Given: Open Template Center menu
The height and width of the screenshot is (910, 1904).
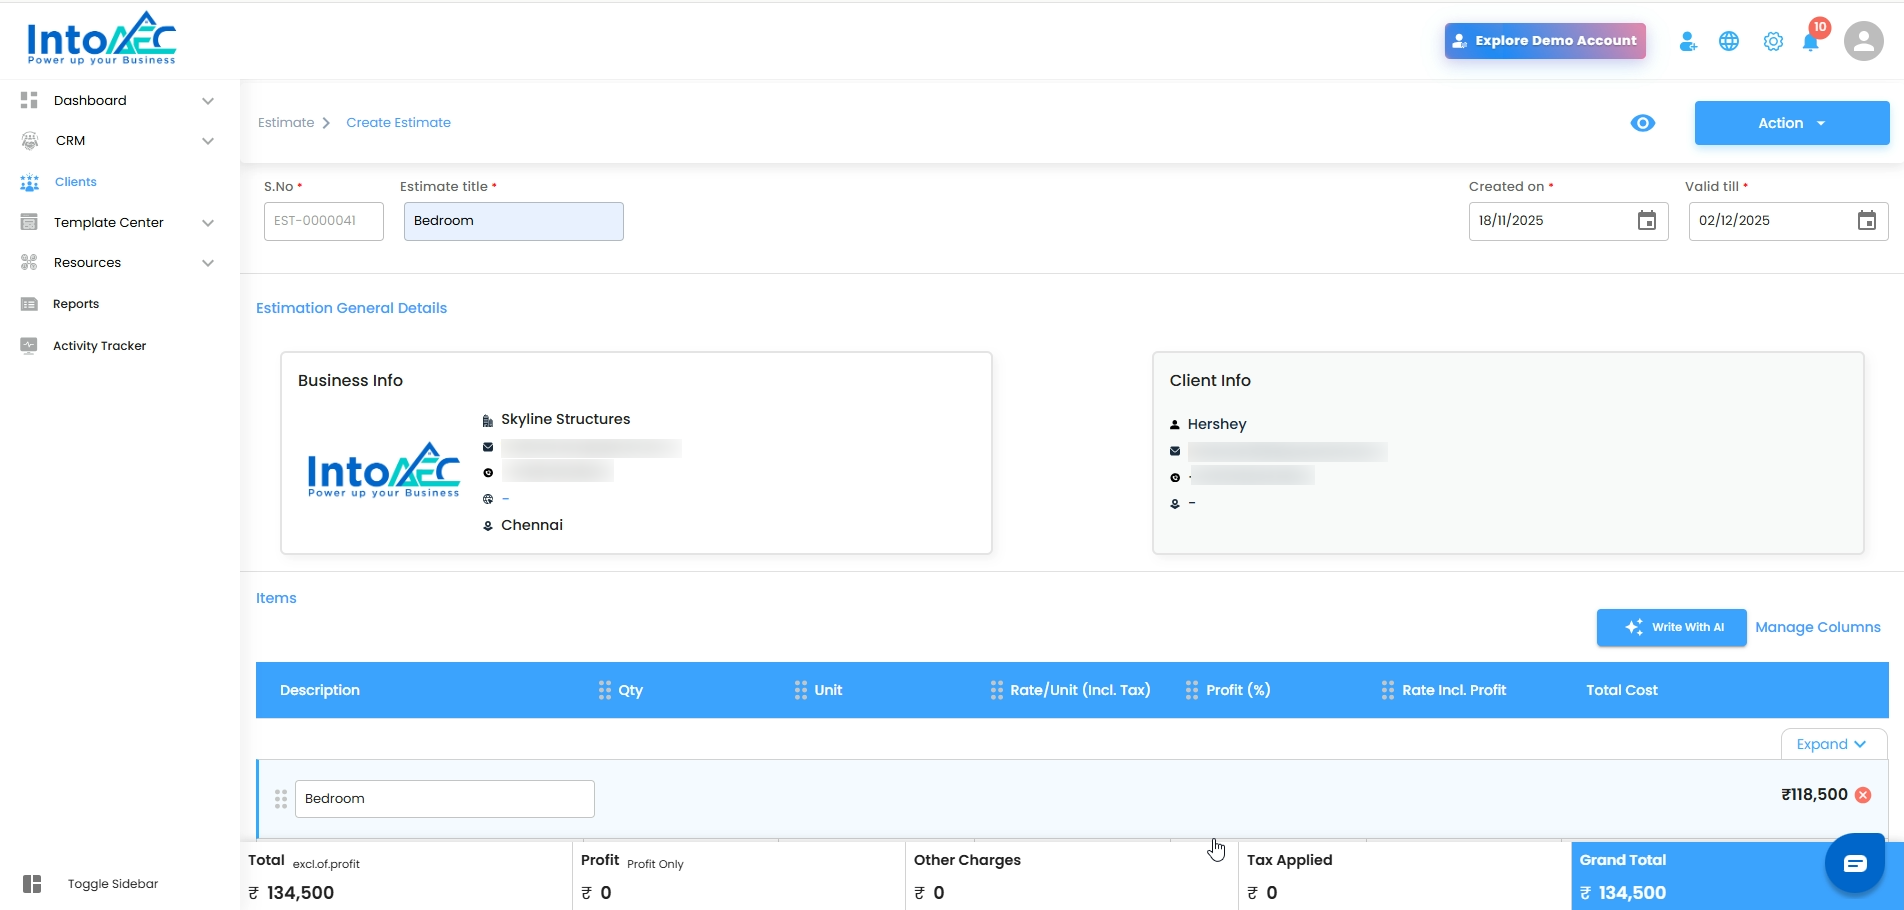Looking at the screenshot, I should (x=109, y=222).
